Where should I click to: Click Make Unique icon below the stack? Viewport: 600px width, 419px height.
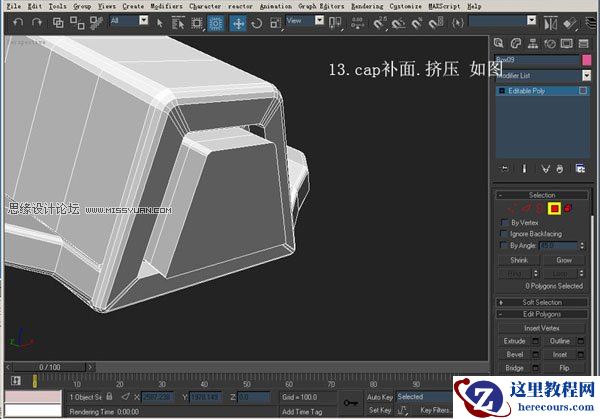pyautogui.click(x=545, y=169)
